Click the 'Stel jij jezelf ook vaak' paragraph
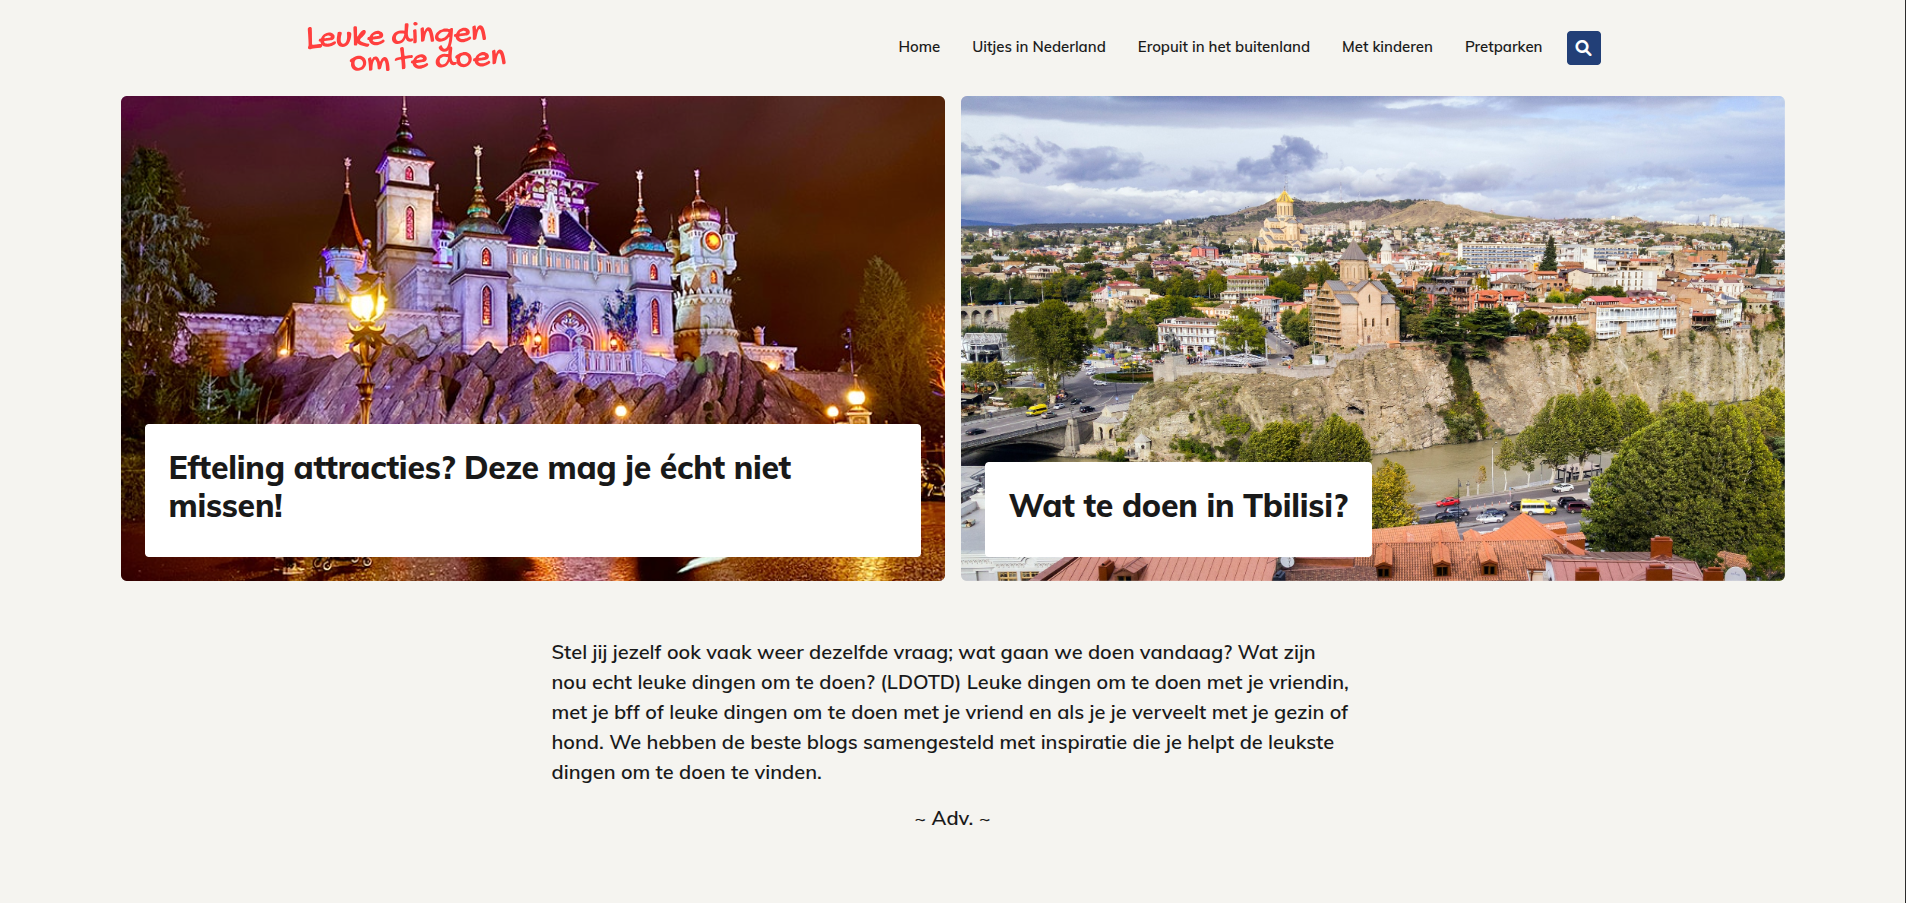 pos(950,712)
